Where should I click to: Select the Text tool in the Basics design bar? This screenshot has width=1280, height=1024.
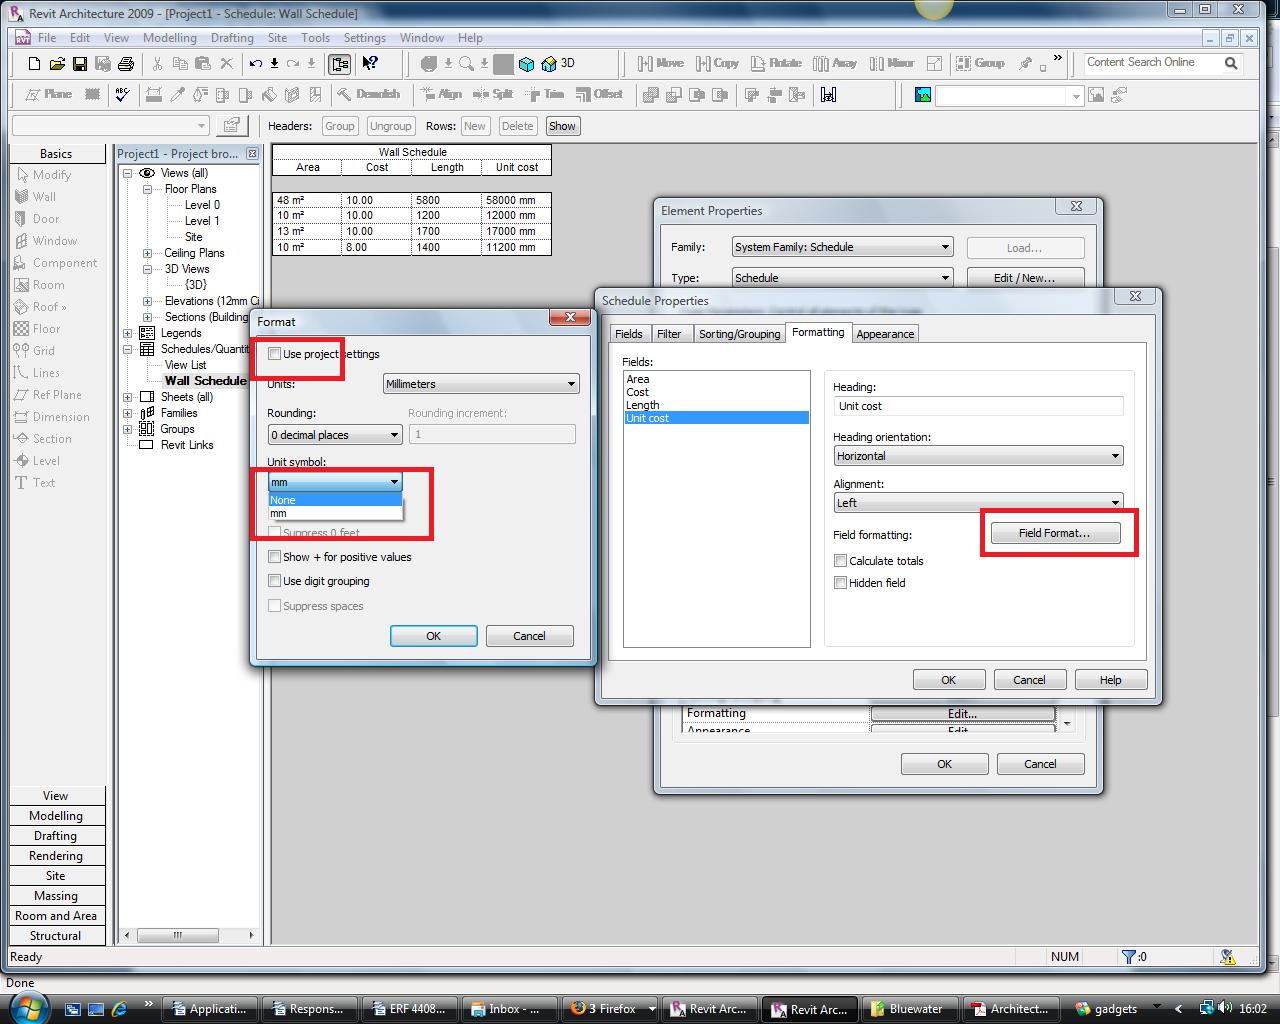35,483
